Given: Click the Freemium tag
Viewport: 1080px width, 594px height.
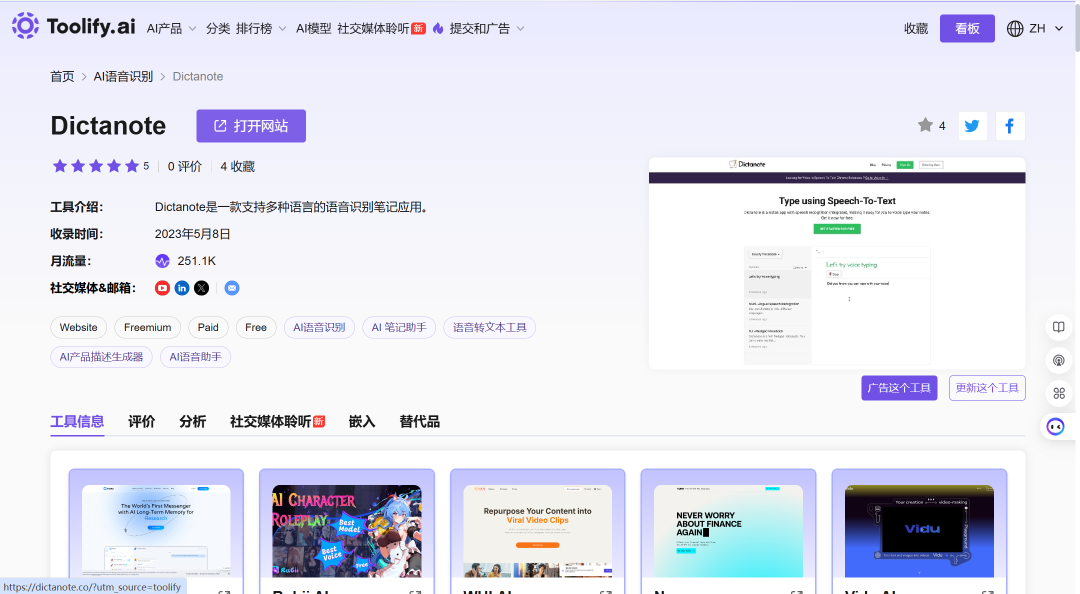Looking at the screenshot, I should pyautogui.click(x=147, y=327).
